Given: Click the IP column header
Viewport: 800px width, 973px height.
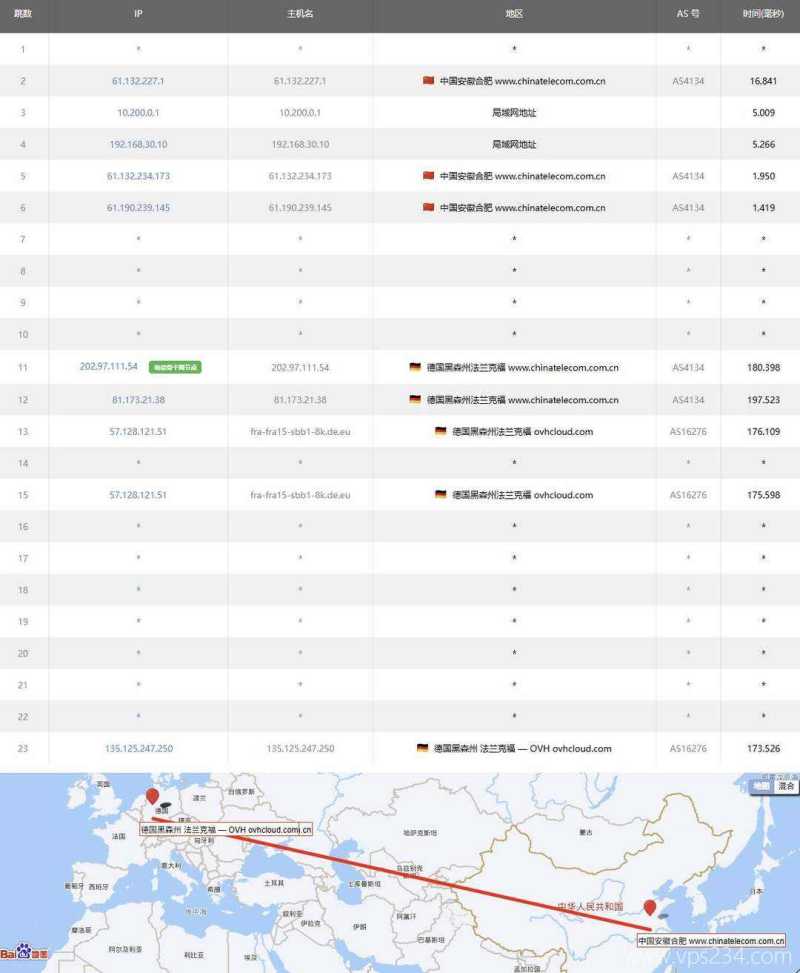Looking at the screenshot, I should (x=137, y=14).
